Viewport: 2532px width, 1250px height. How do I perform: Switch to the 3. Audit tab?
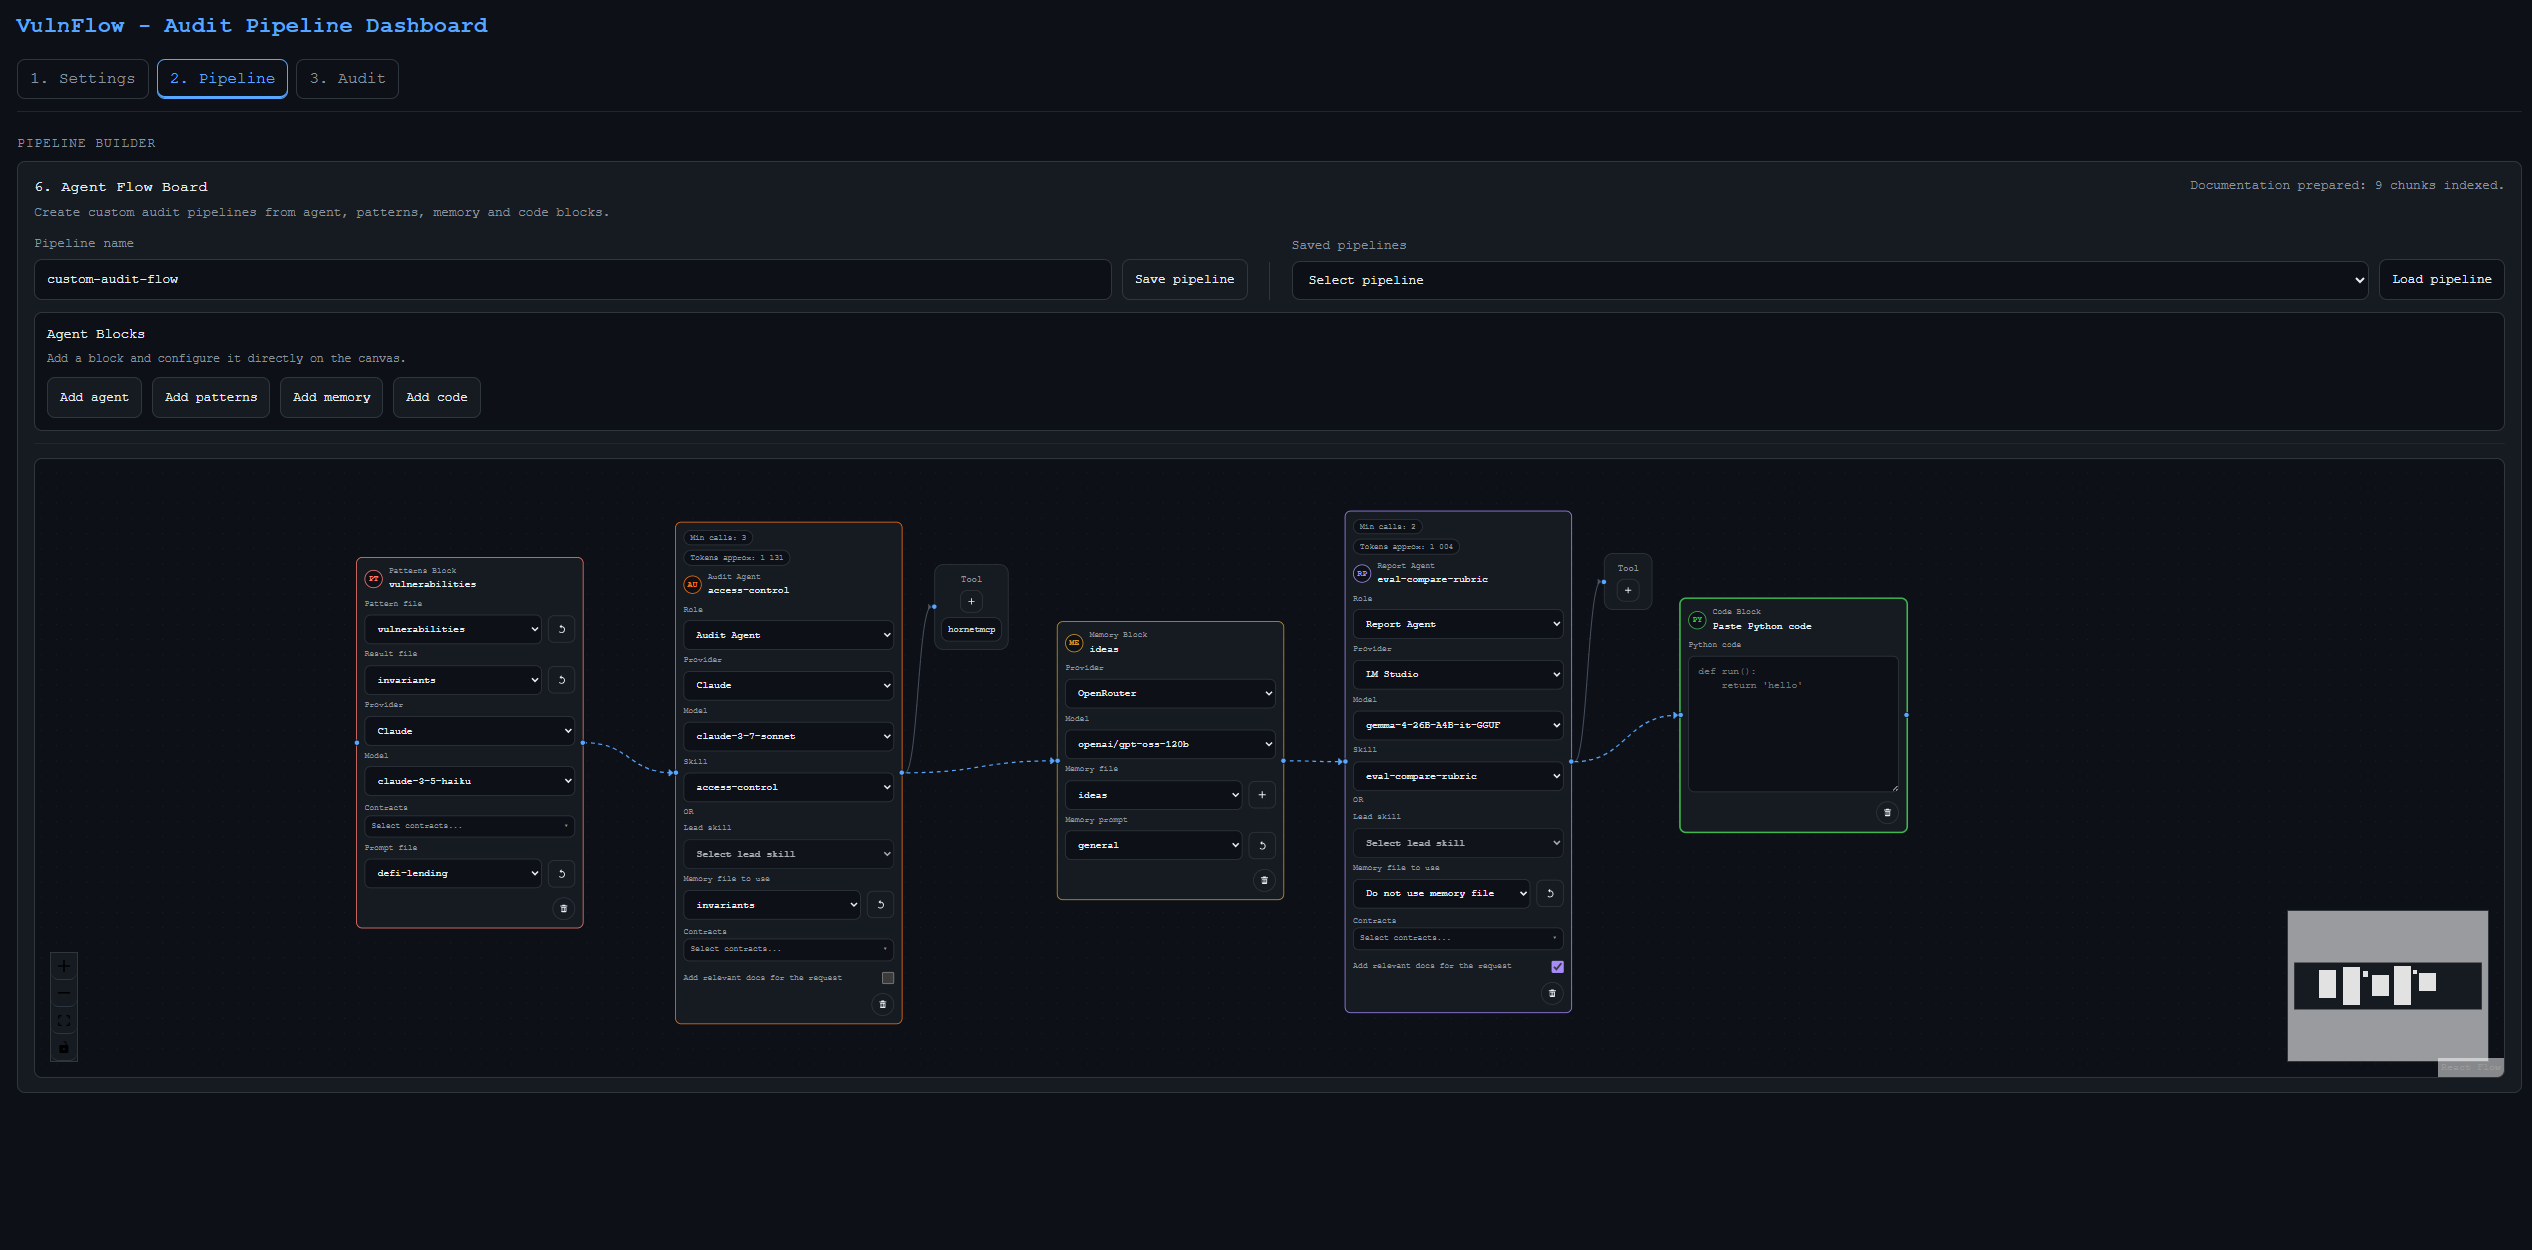coord(347,78)
